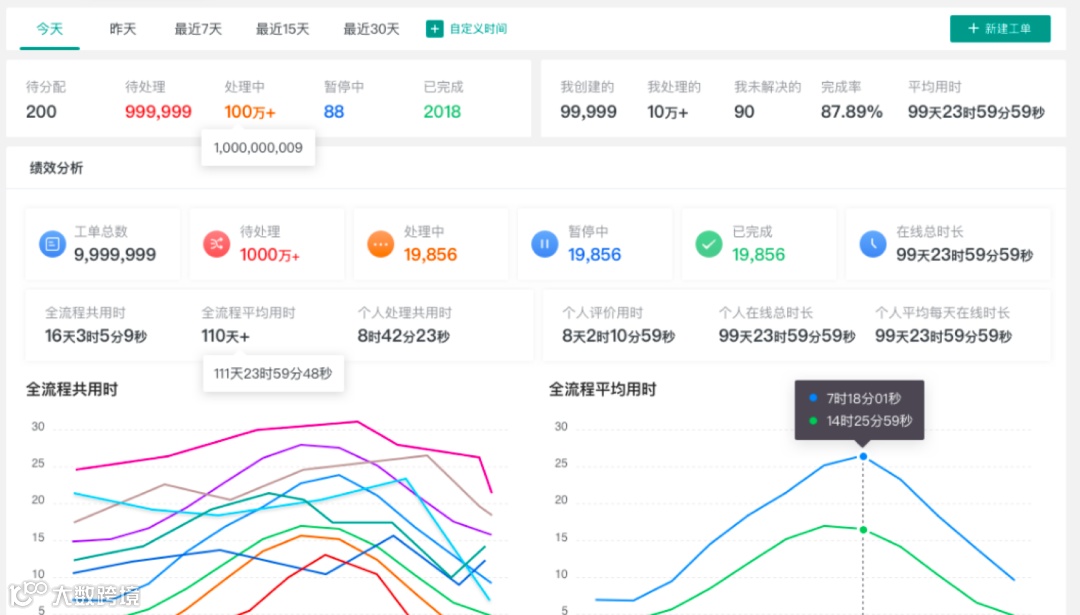Click the orange 处理中 dots icon

pos(380,244)
